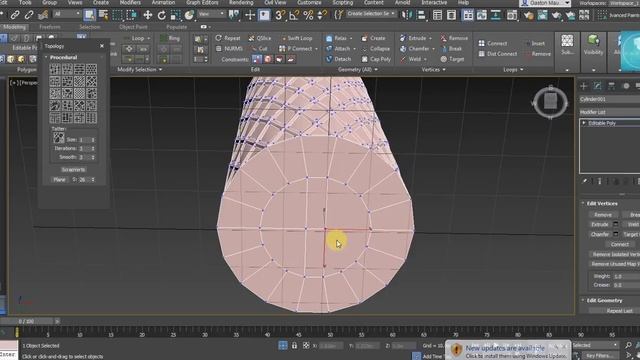Click the Dist Connect tool
The height and width of the screenshot is (360, 640).
coord(498,54)
